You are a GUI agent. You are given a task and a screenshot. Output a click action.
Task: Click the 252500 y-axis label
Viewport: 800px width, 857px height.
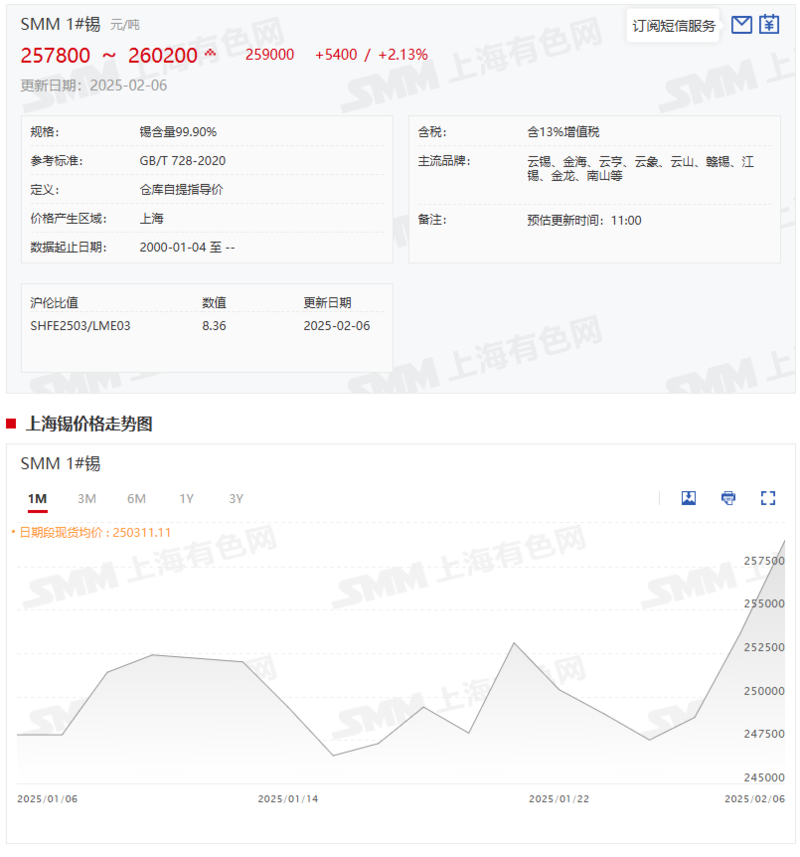coord(764,647)
